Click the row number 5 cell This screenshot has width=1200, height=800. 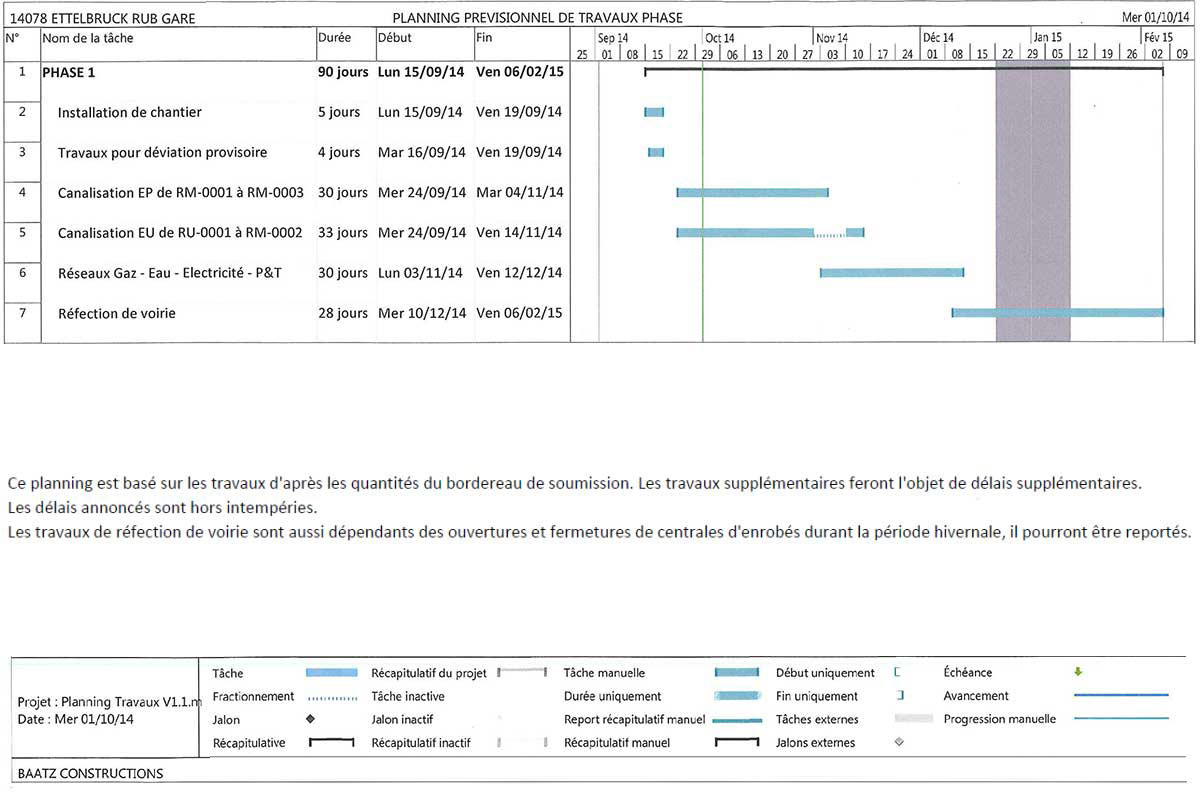pyautogui.click(x=22, y=232)
